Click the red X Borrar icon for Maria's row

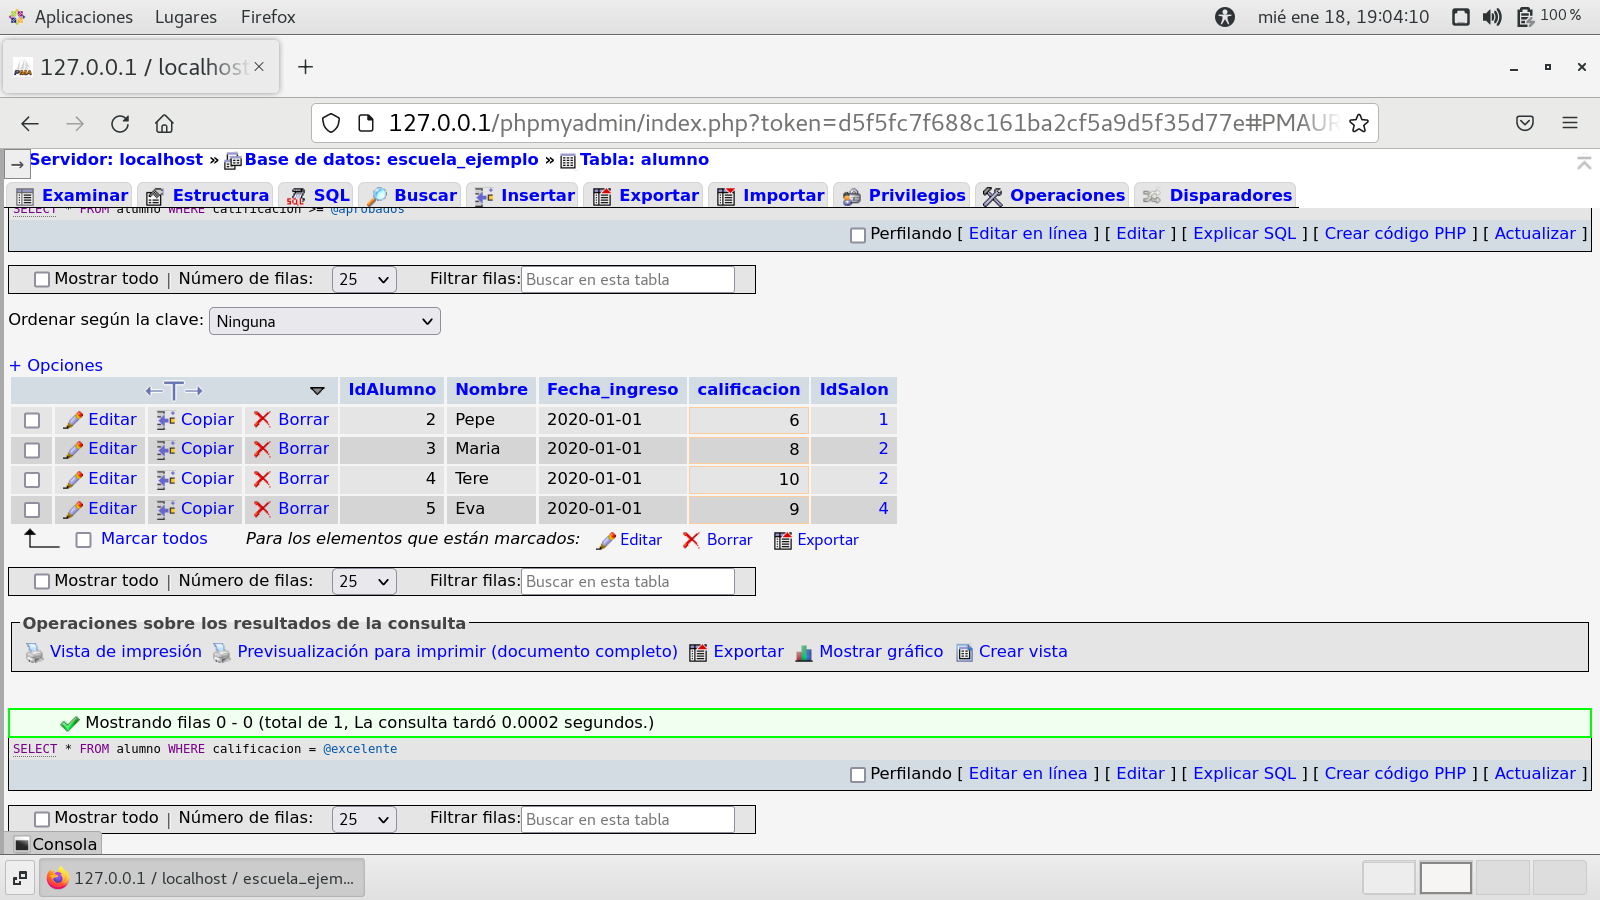point(262,449)
